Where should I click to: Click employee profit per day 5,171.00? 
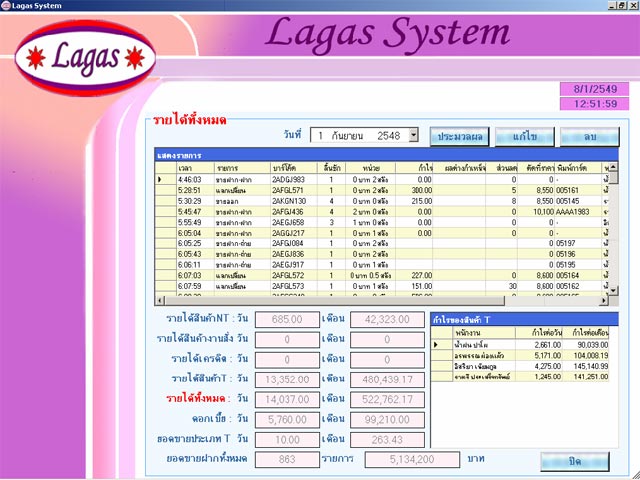(539, 356)
